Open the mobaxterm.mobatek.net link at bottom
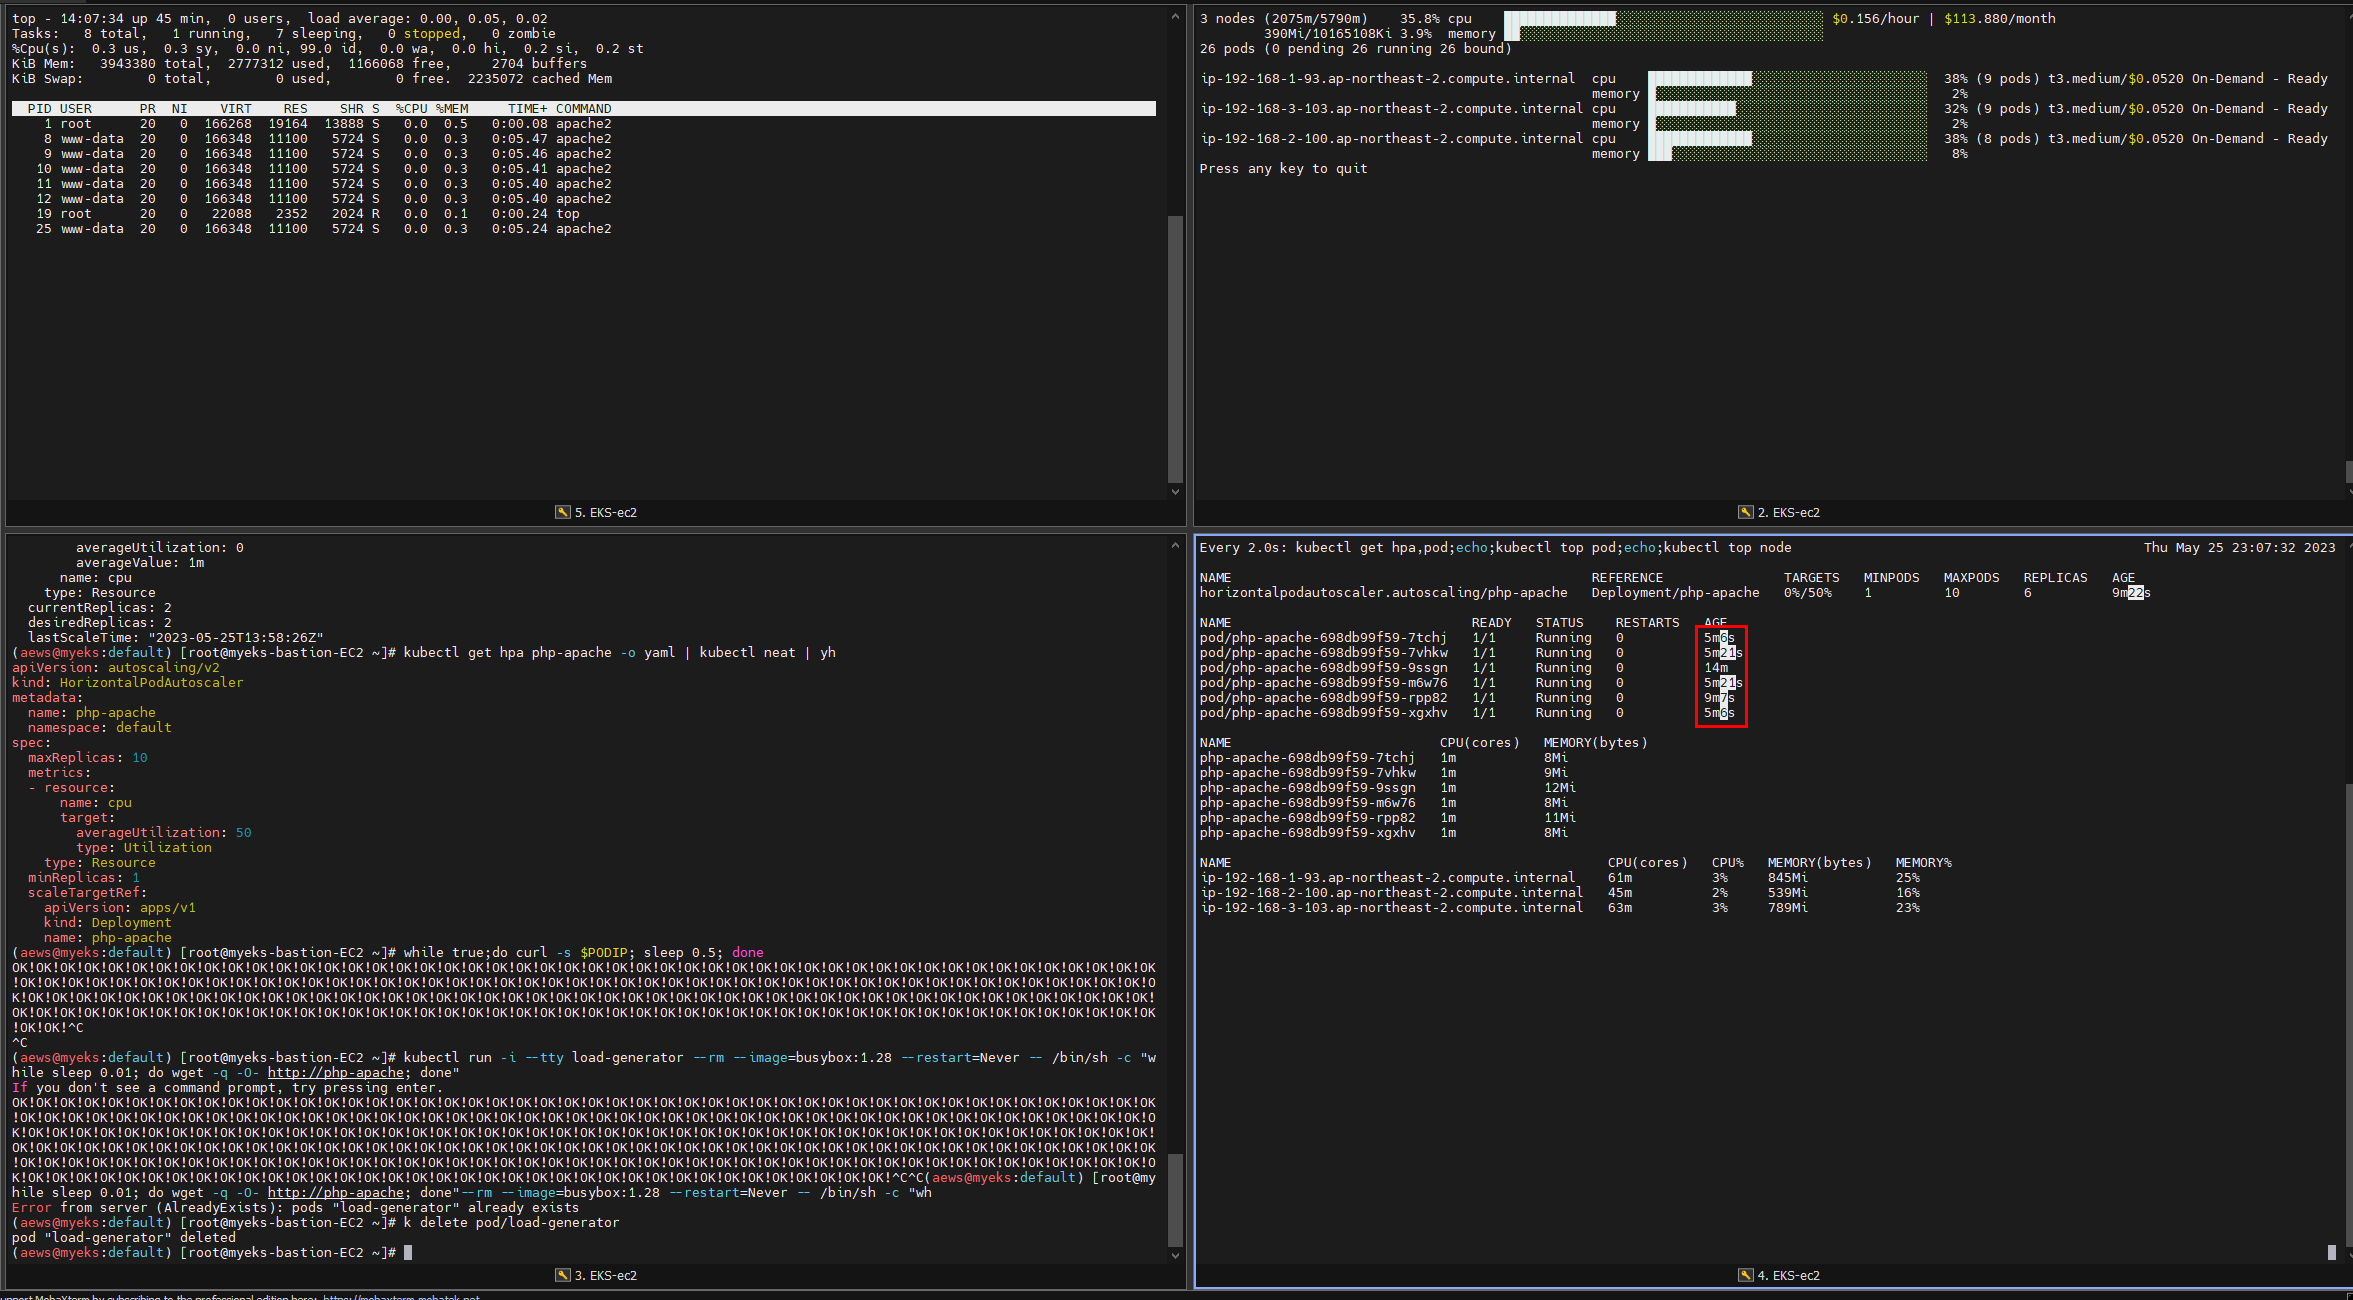Viewport: 2353px width, 1300px height. pyautogui.click(x=400, y=1297)
